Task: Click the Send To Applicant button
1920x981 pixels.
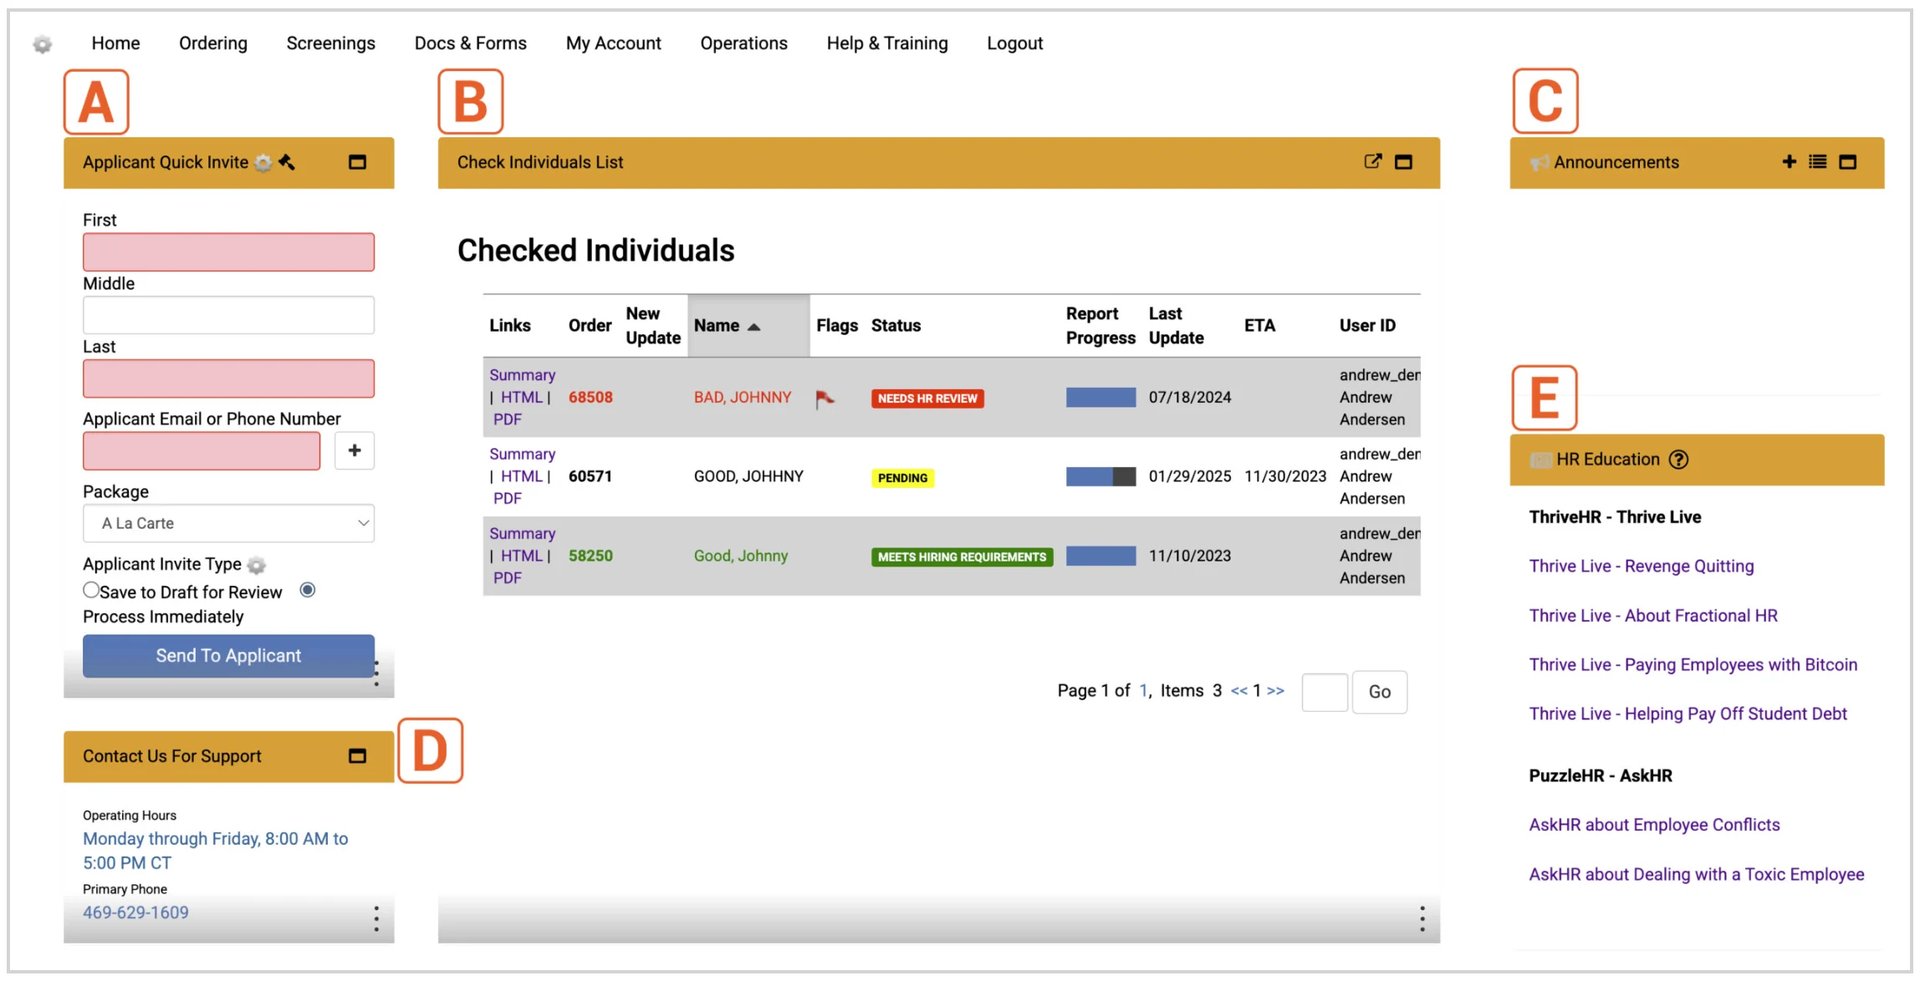Action: coord(229,656)
